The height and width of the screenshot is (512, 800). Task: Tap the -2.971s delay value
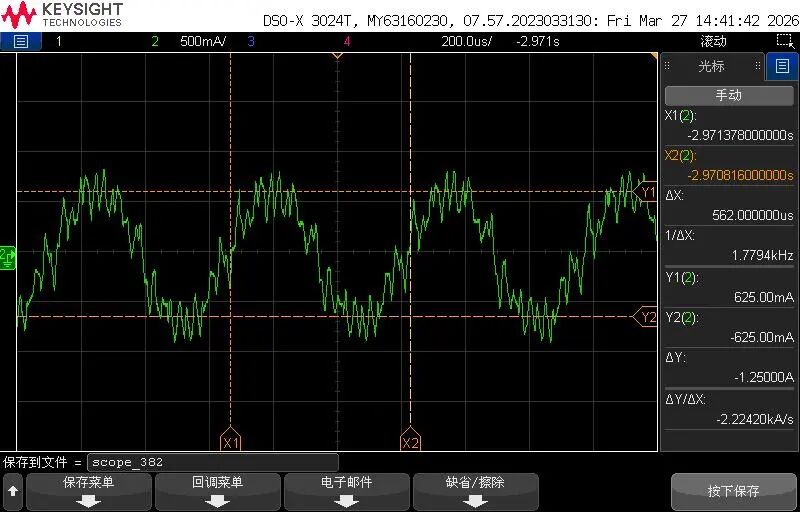(x=537, y=41)
